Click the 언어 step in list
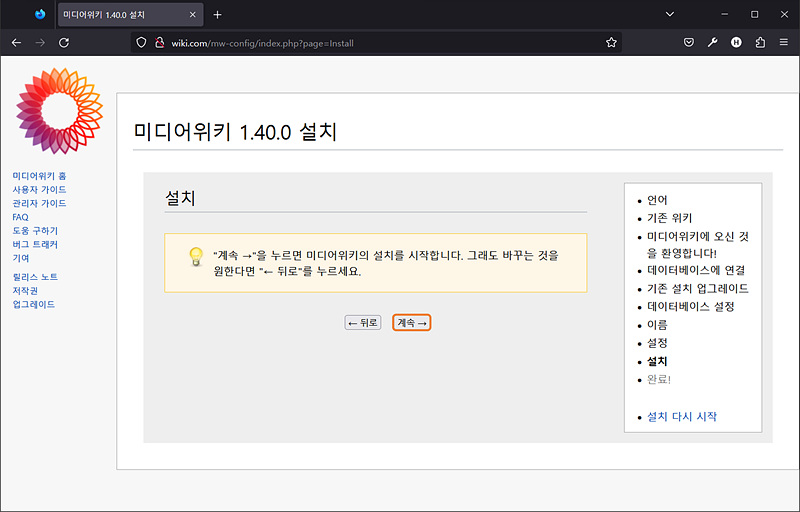Image resolution: width=800 pixels, height=512 pixels. [657, 200]
